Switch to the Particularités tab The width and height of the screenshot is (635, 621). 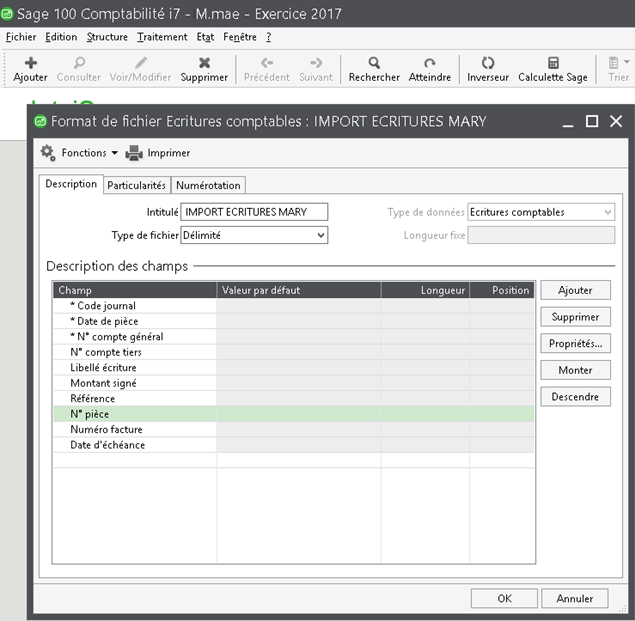click(136, 186)
